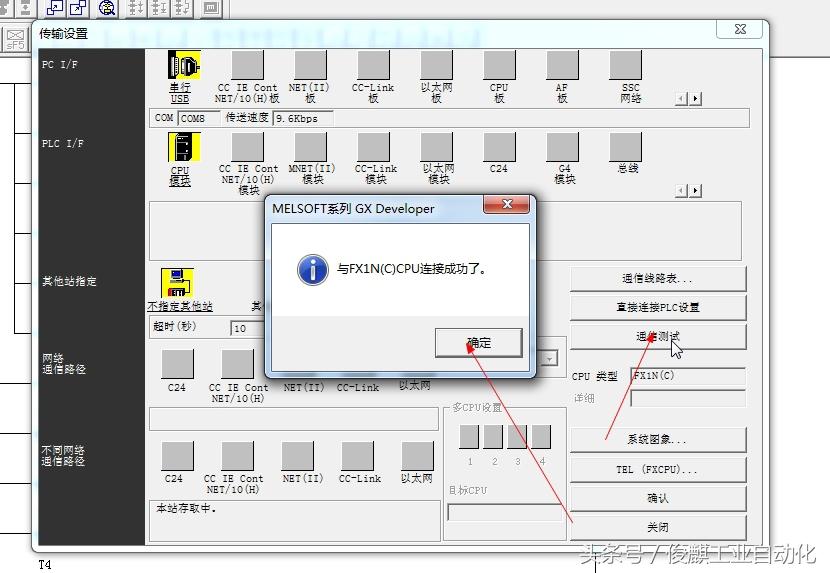Click the 与FX1N(C)CPU连接成功了。 message text
This screenshot has width=830, height=573.
click(412, 269)
